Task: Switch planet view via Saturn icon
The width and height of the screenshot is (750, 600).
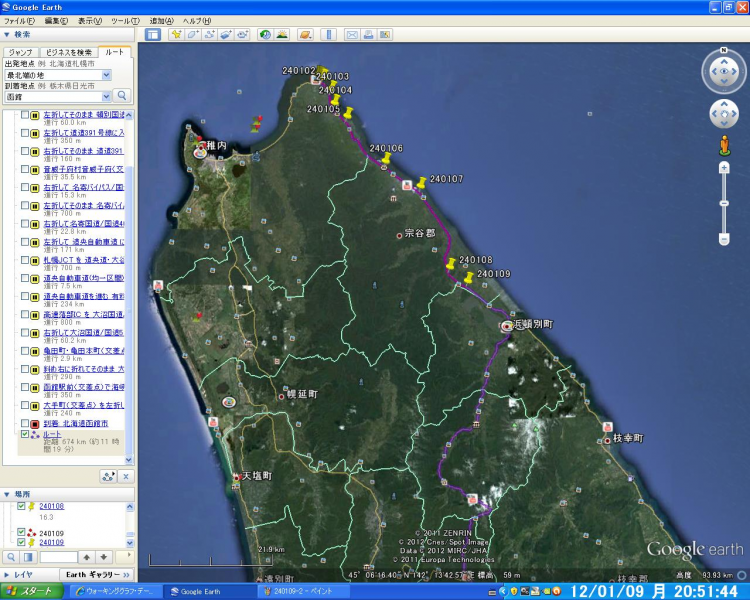Action: click(305, 34)
